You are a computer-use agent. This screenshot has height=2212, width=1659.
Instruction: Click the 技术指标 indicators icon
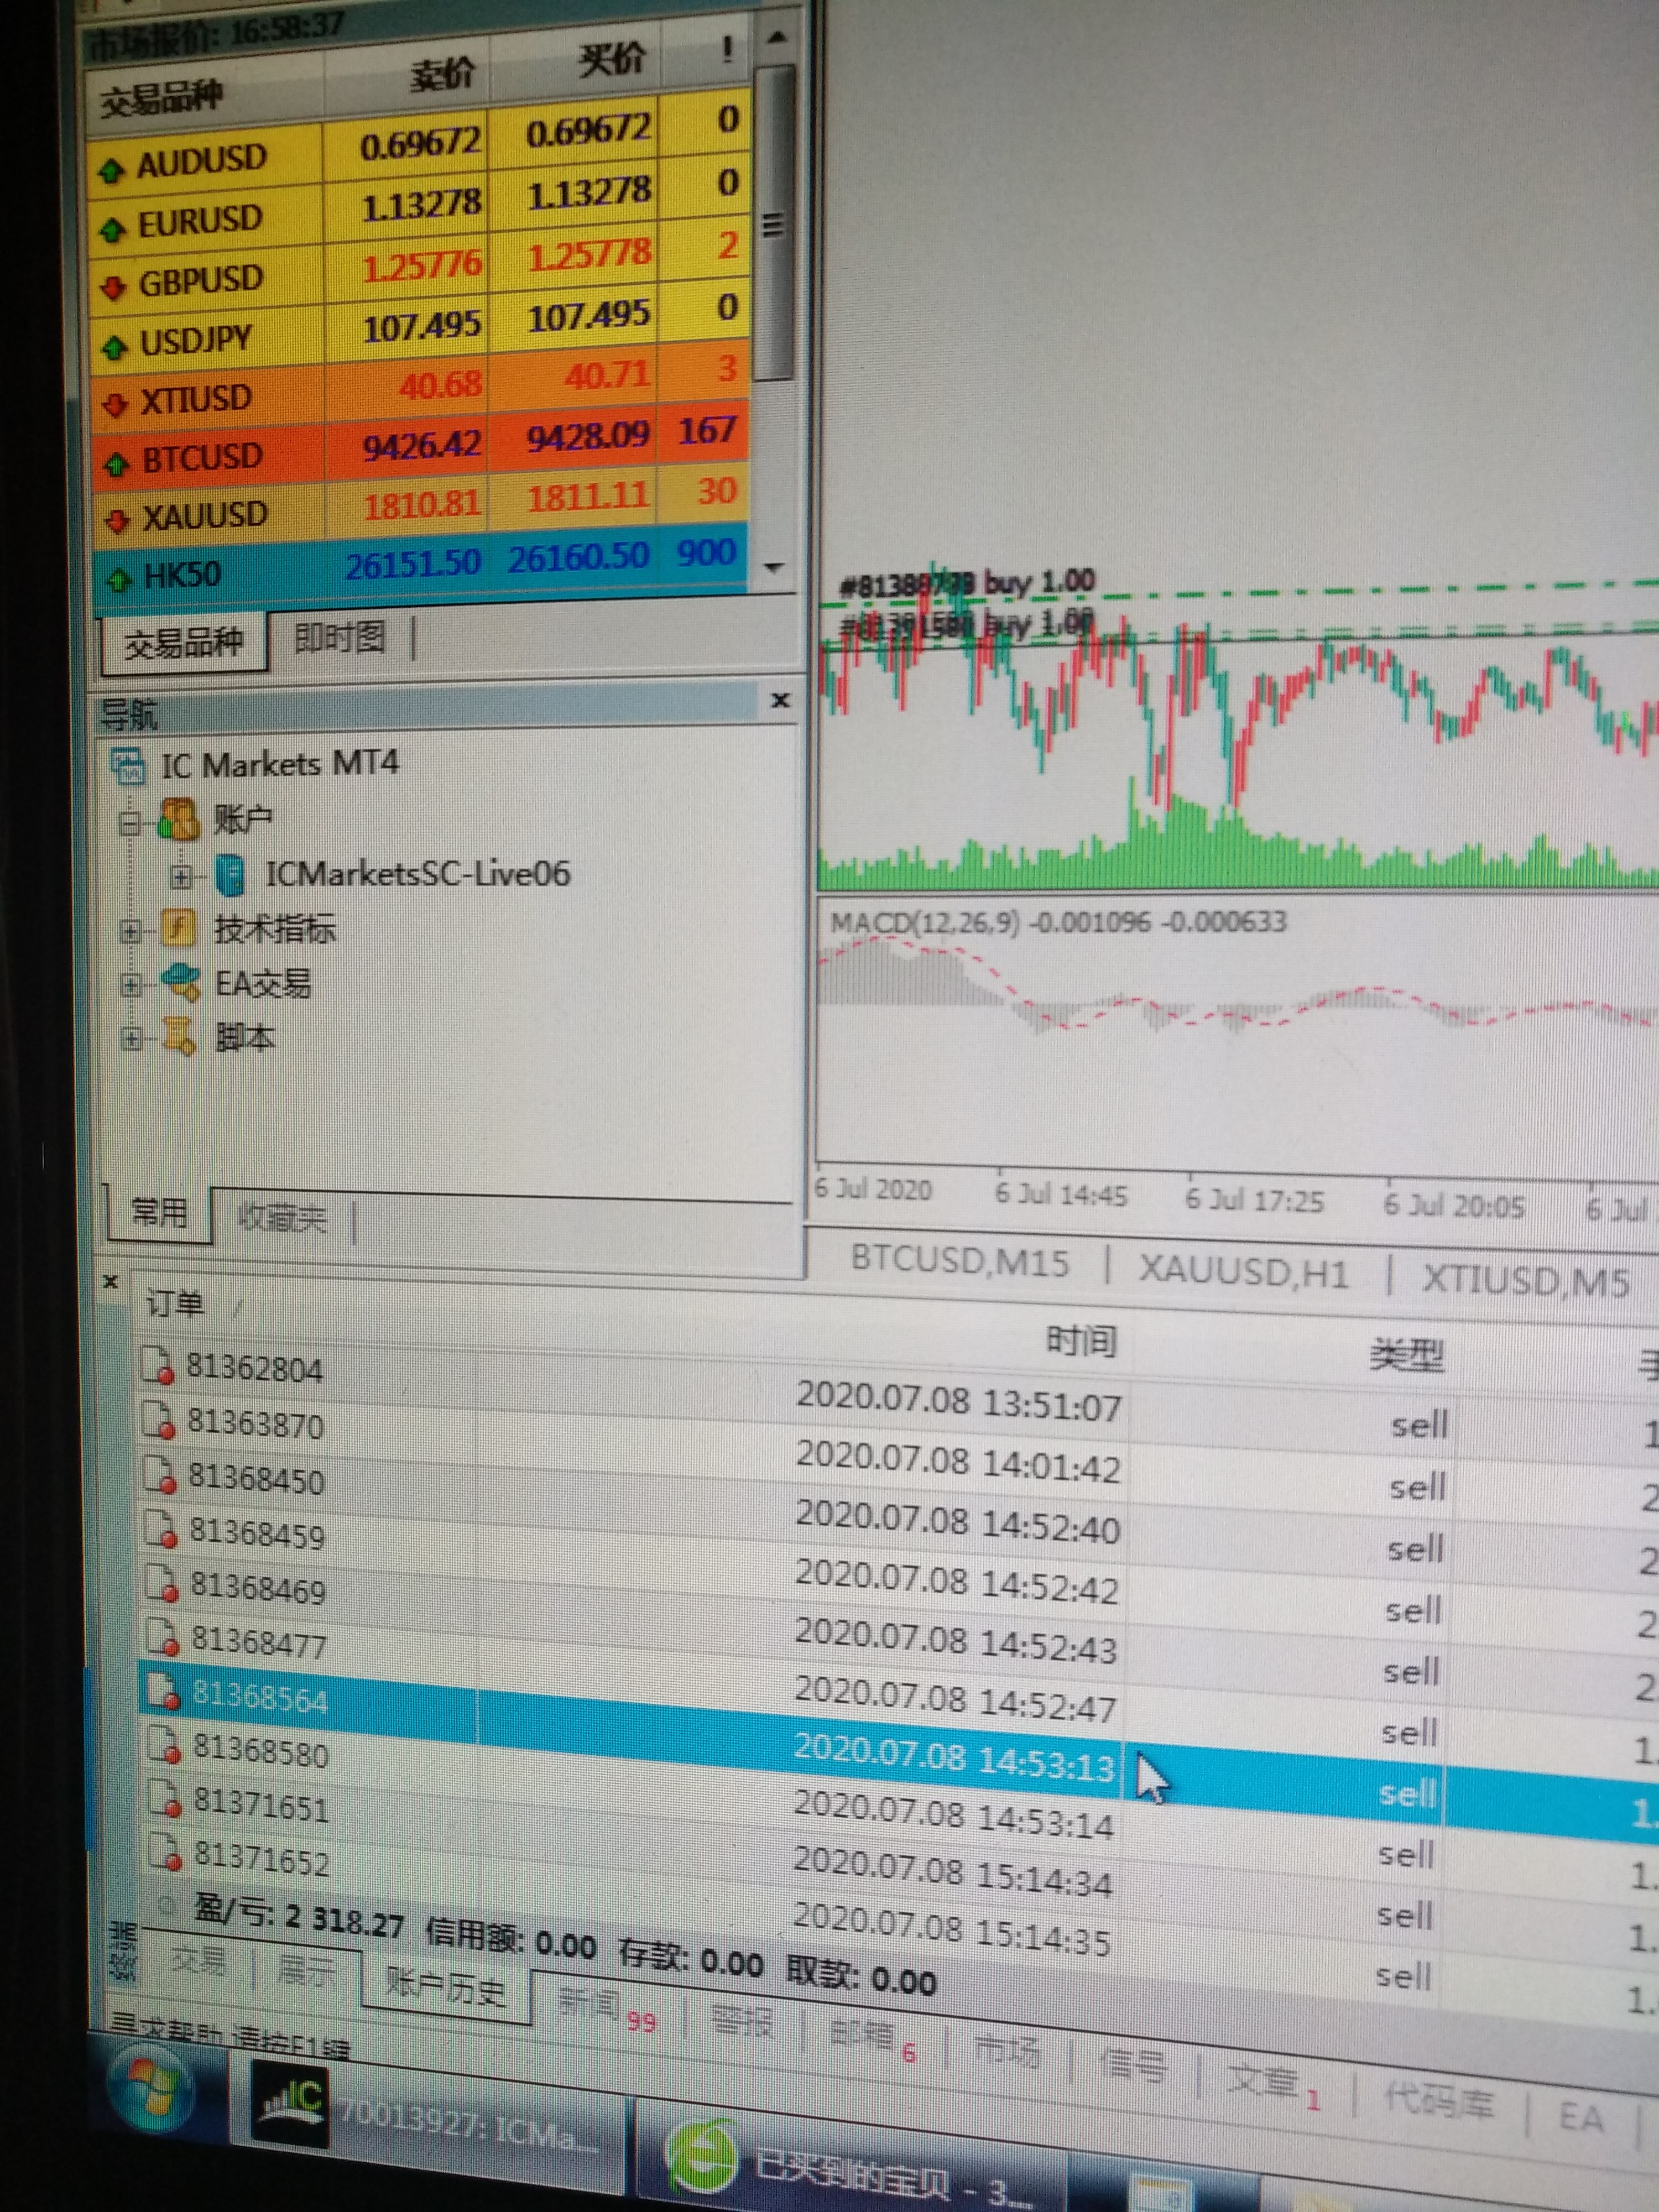tap(178, 928)
